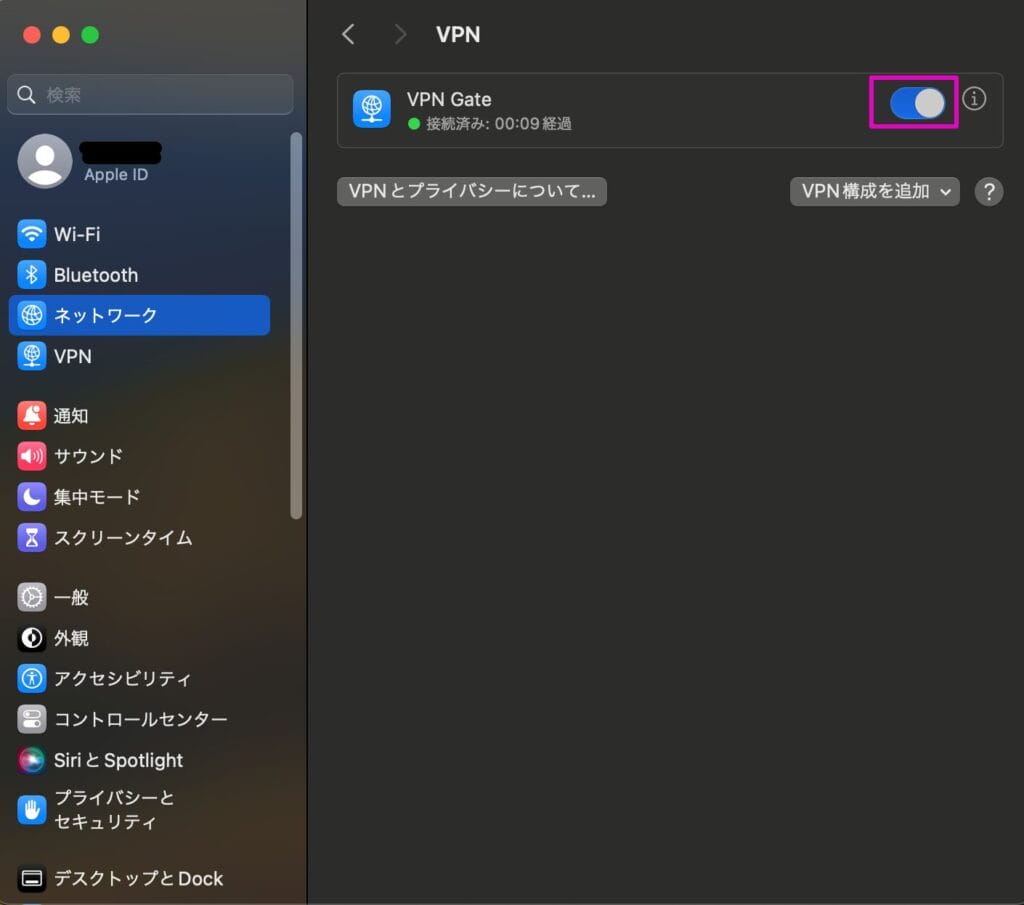The image size is (1024, 905).
Task: Click the 接続済み connection status text
Action: pos(498,123)
